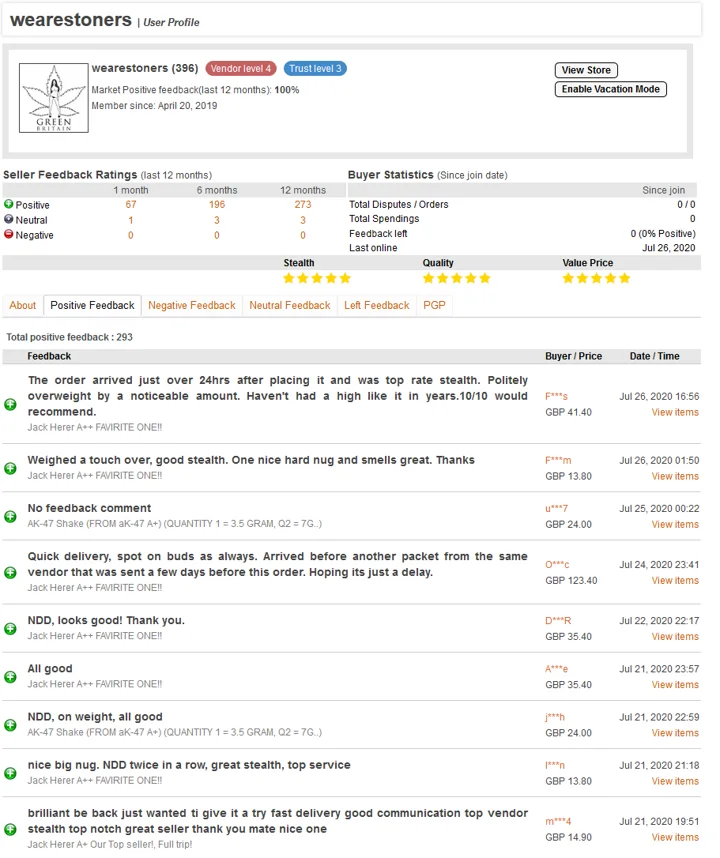Switch to the Negative Feedback tab

[x=191, y=305]
